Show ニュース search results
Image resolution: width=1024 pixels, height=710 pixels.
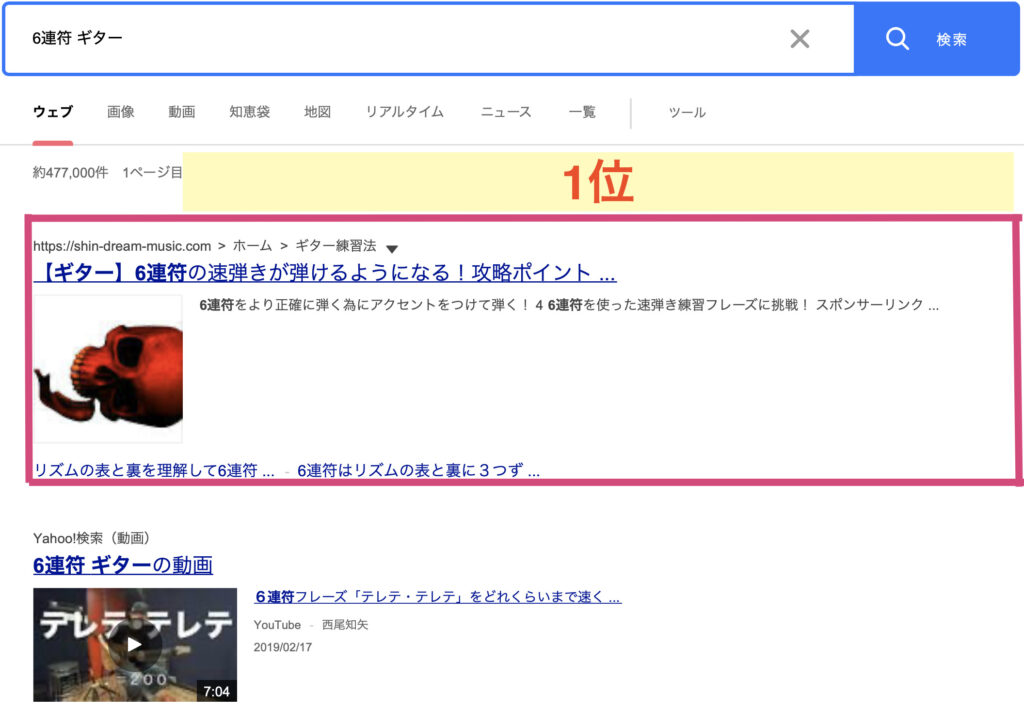click(x=506, y=112)
